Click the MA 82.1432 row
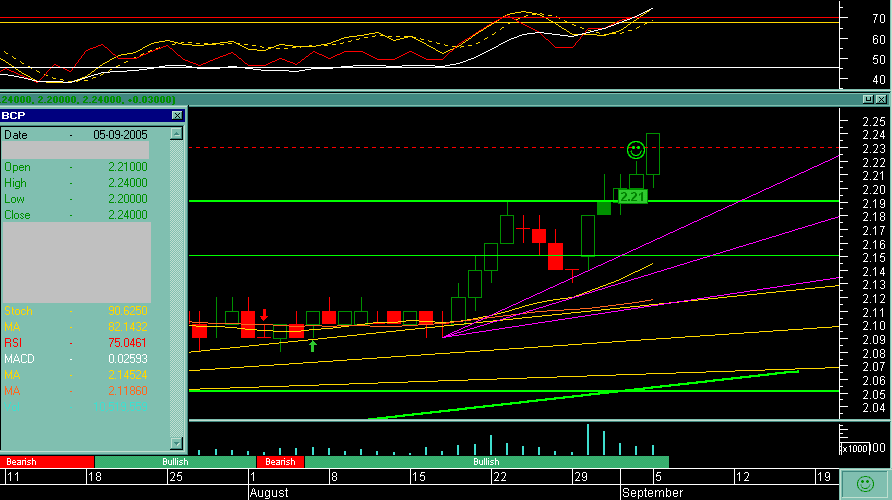Viewport: 892px width, 500px height. pyautogui.click(x=76, y=327)
